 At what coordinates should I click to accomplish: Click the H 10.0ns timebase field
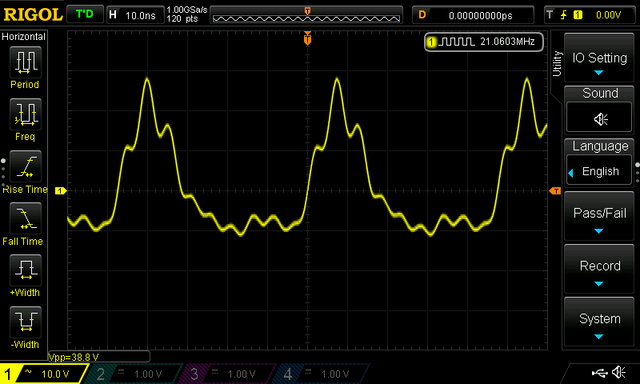[135, 16]
